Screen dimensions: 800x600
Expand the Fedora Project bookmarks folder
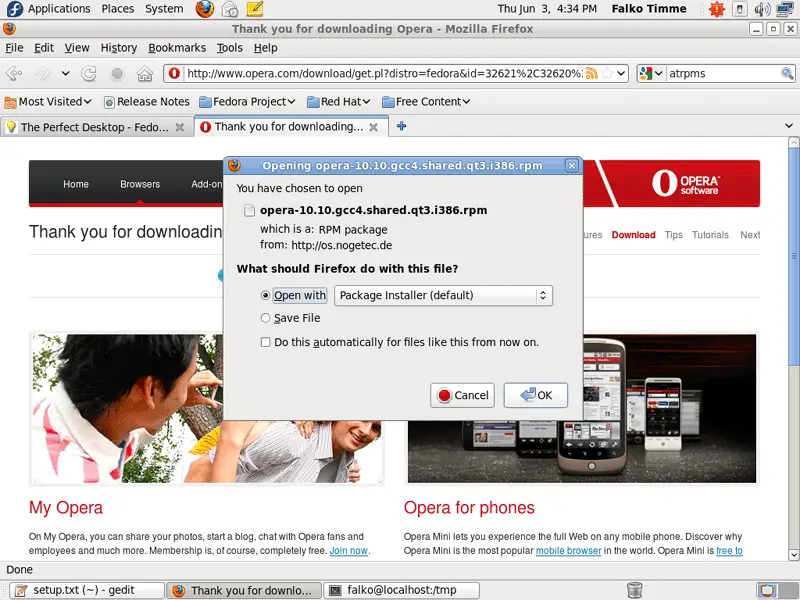tap(247, 102)
